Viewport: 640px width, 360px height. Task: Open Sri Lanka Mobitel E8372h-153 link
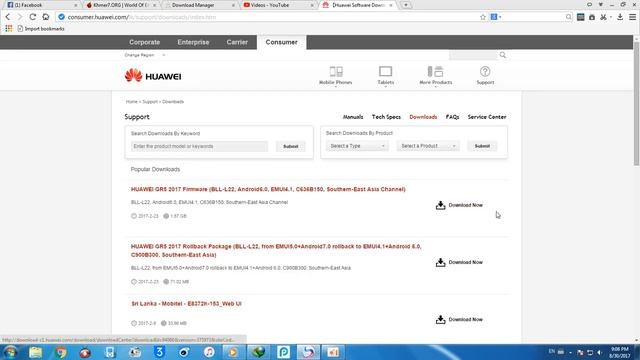pos(186,304)
